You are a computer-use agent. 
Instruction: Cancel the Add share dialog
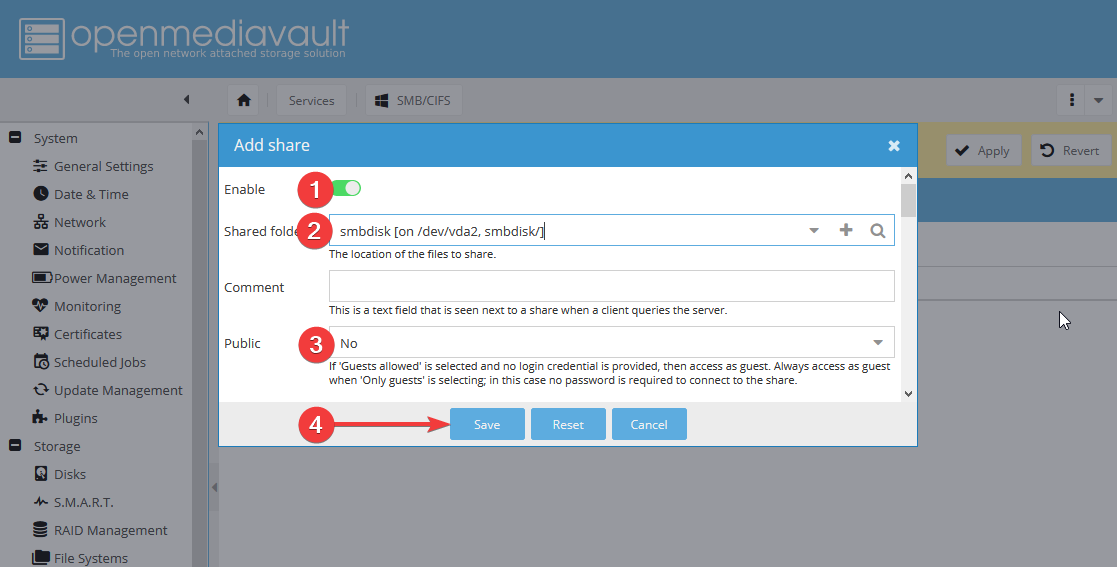(x=649, y=424)
